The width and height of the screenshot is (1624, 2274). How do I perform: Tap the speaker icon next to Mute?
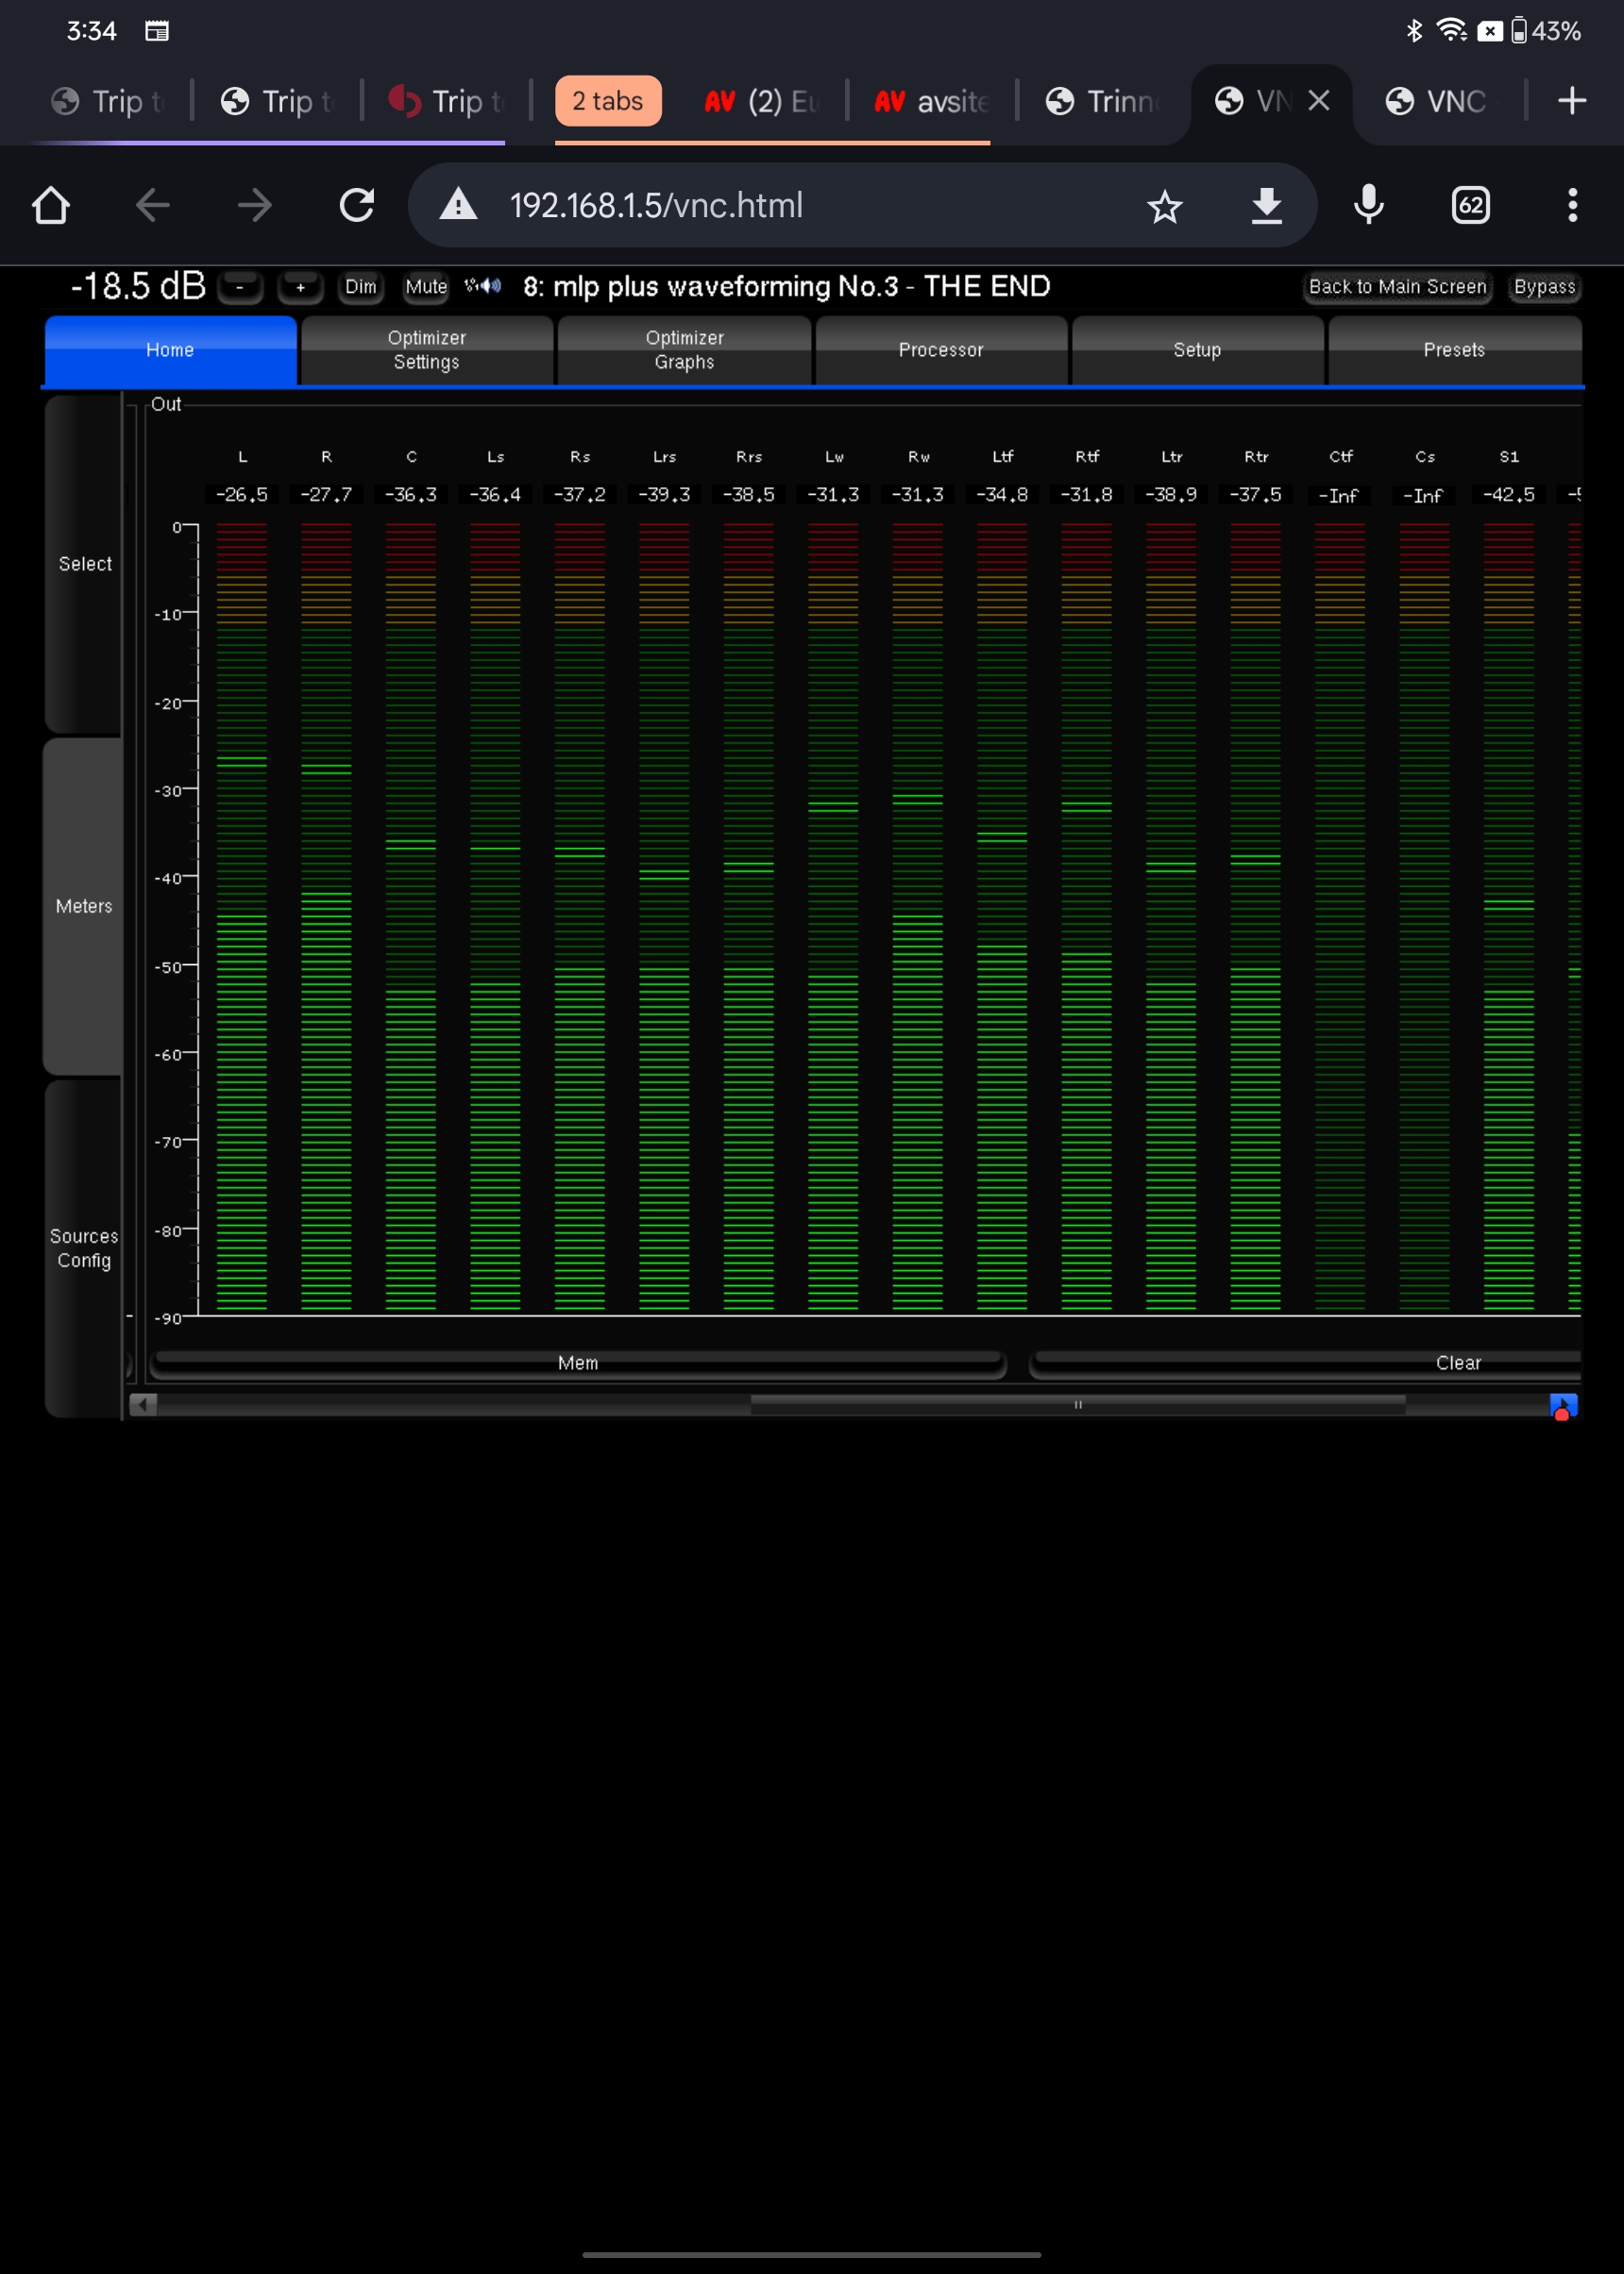point(483,286)
